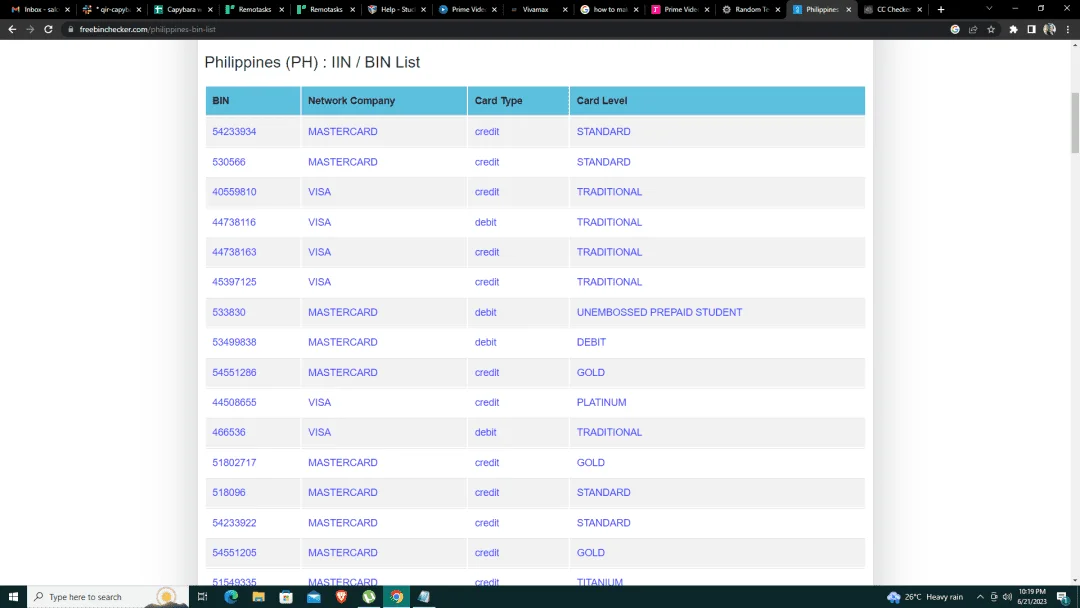Go back with browser back arrow

[x=12, y=30]
